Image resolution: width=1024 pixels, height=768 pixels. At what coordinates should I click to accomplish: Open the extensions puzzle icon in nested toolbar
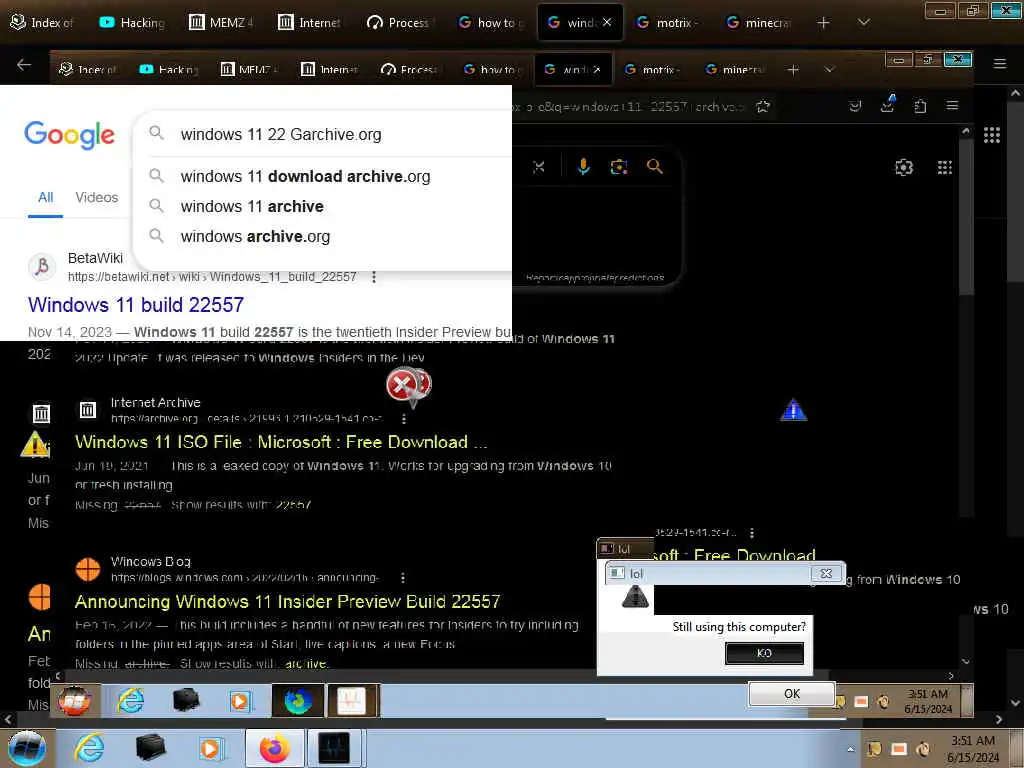(x=920, y=106)
